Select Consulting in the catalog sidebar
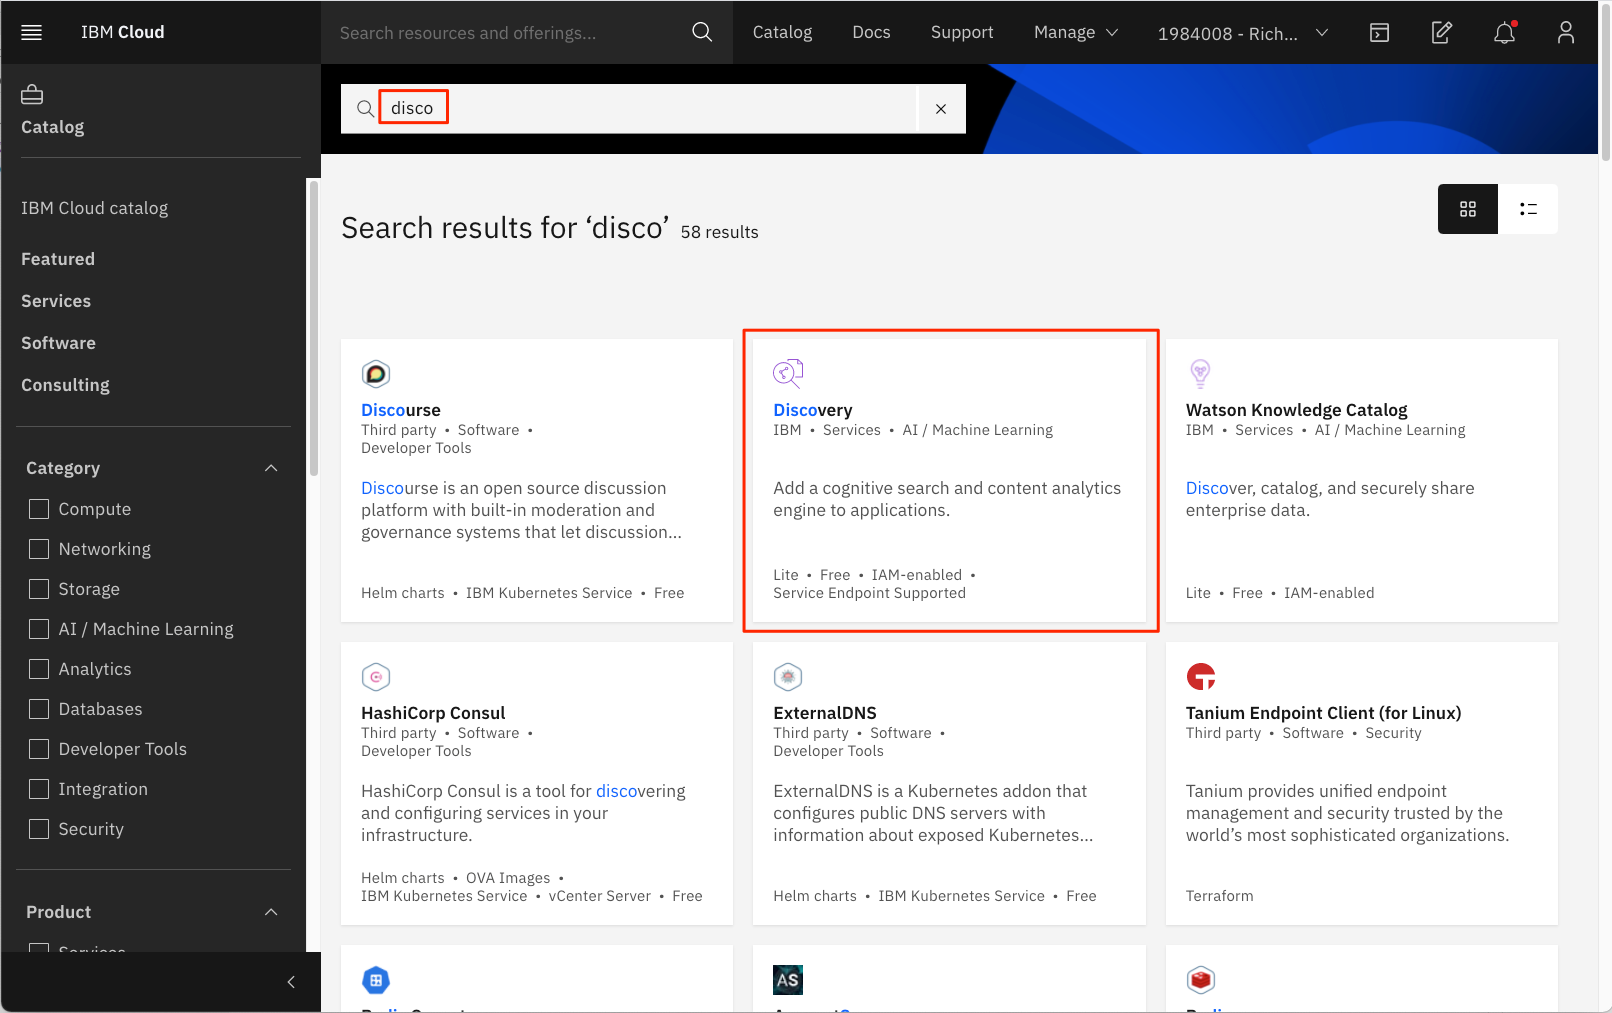Screen dimensions: 1612x1013 (x=65, y=385)
